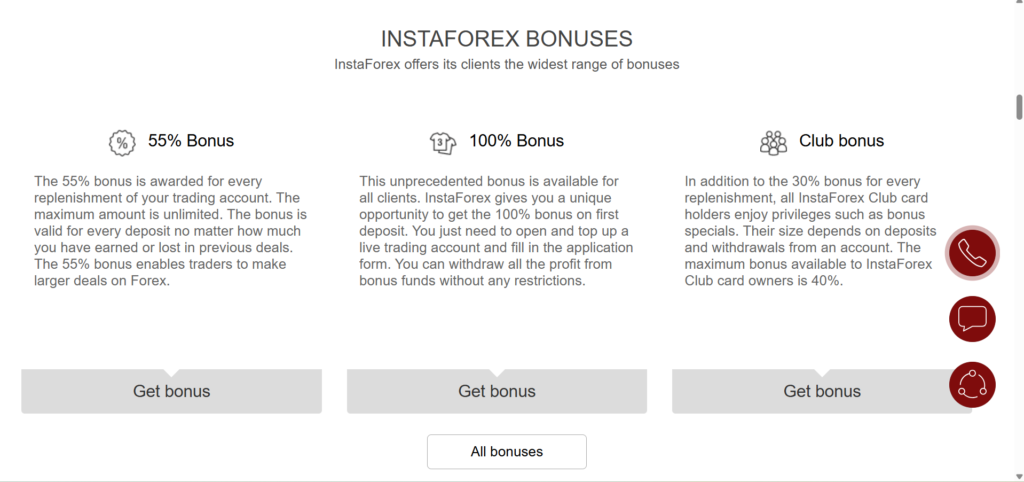This screenshot has width=1024, height=482.
Task: Click the vertical scrollbar thumb
Action: [x=1019, y=107]
